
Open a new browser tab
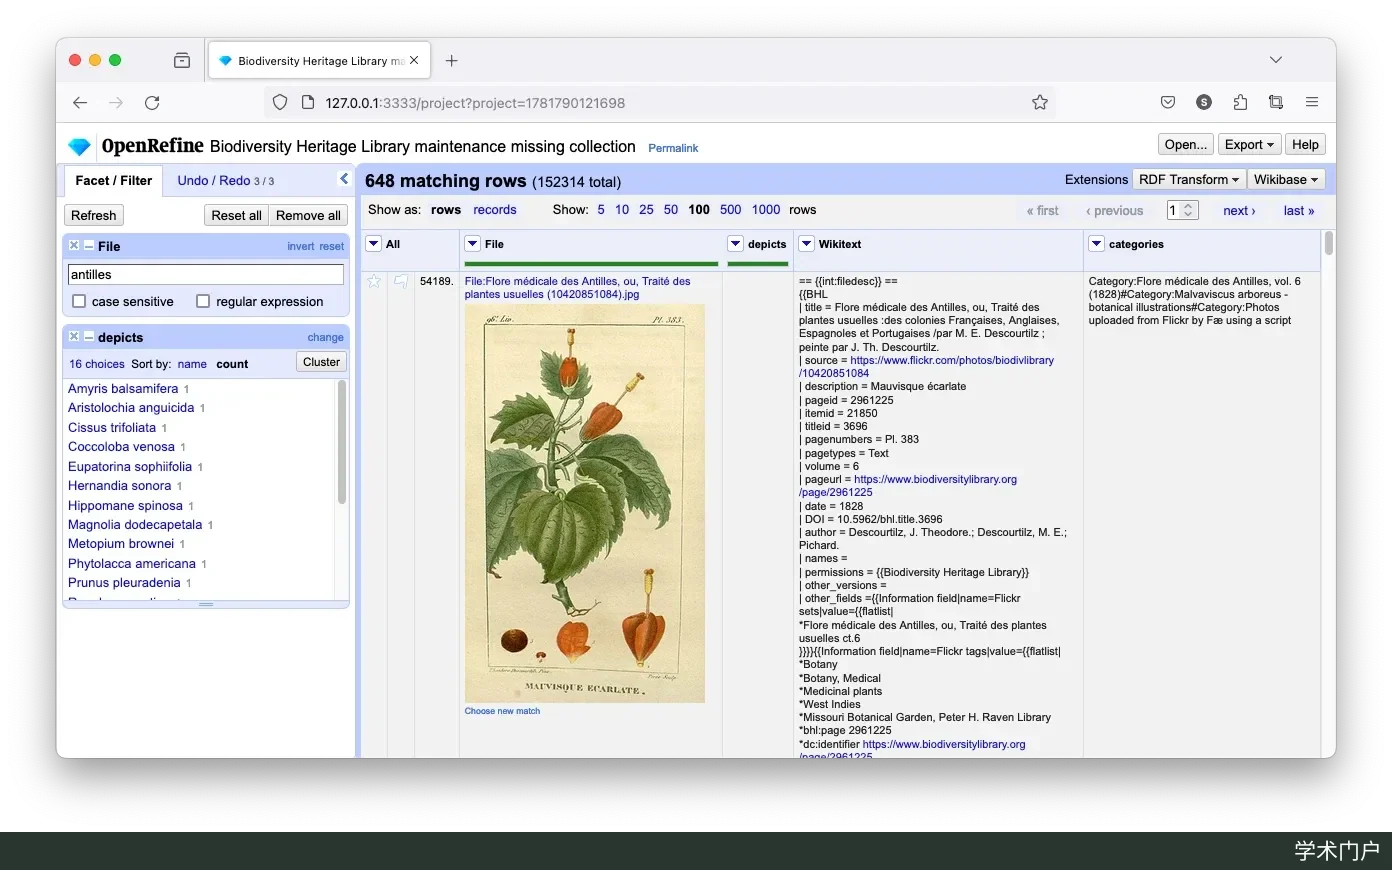click(x=452, y=61)
